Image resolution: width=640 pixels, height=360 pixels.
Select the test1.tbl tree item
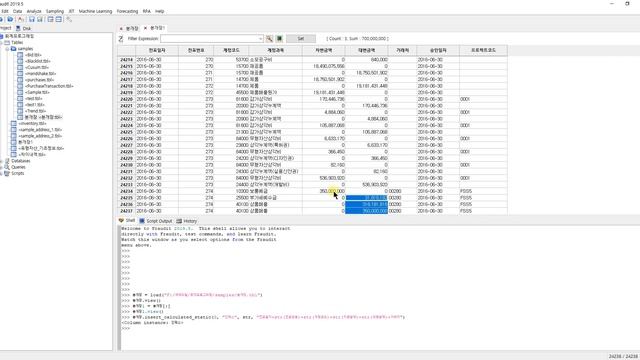(x=34, y=104)
